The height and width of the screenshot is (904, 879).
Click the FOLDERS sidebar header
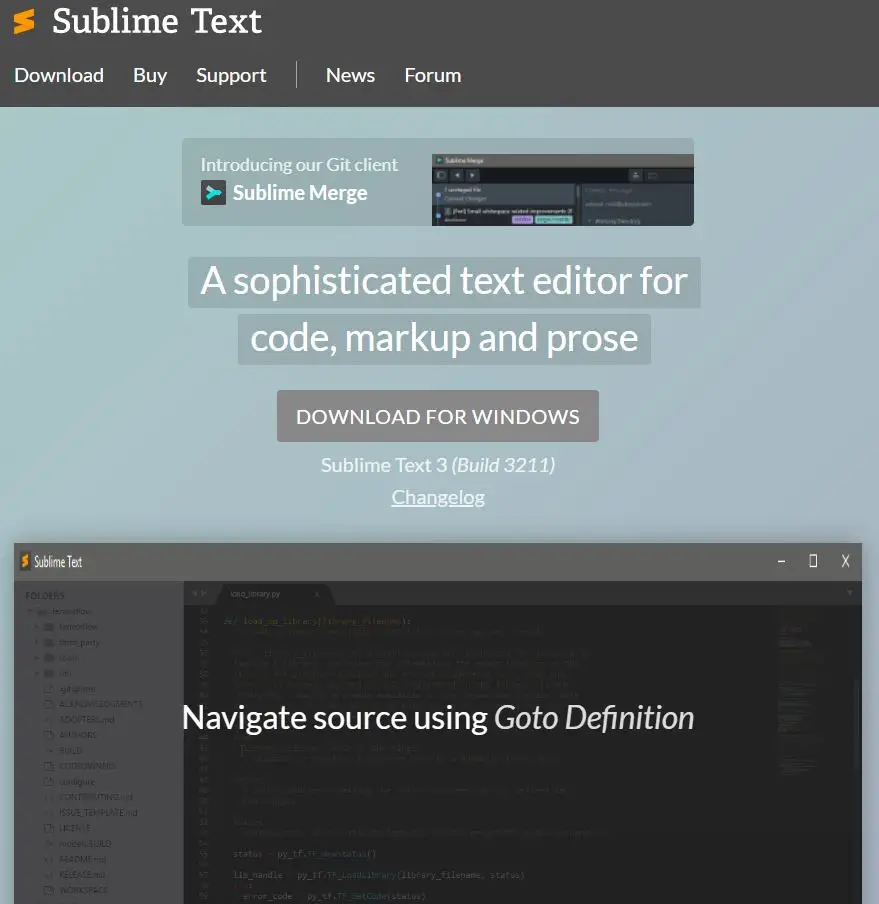tap(45, 596)
